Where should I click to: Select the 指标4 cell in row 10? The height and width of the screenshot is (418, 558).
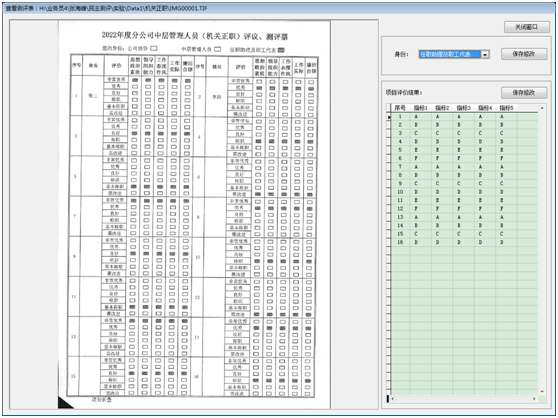coord(485,192)
